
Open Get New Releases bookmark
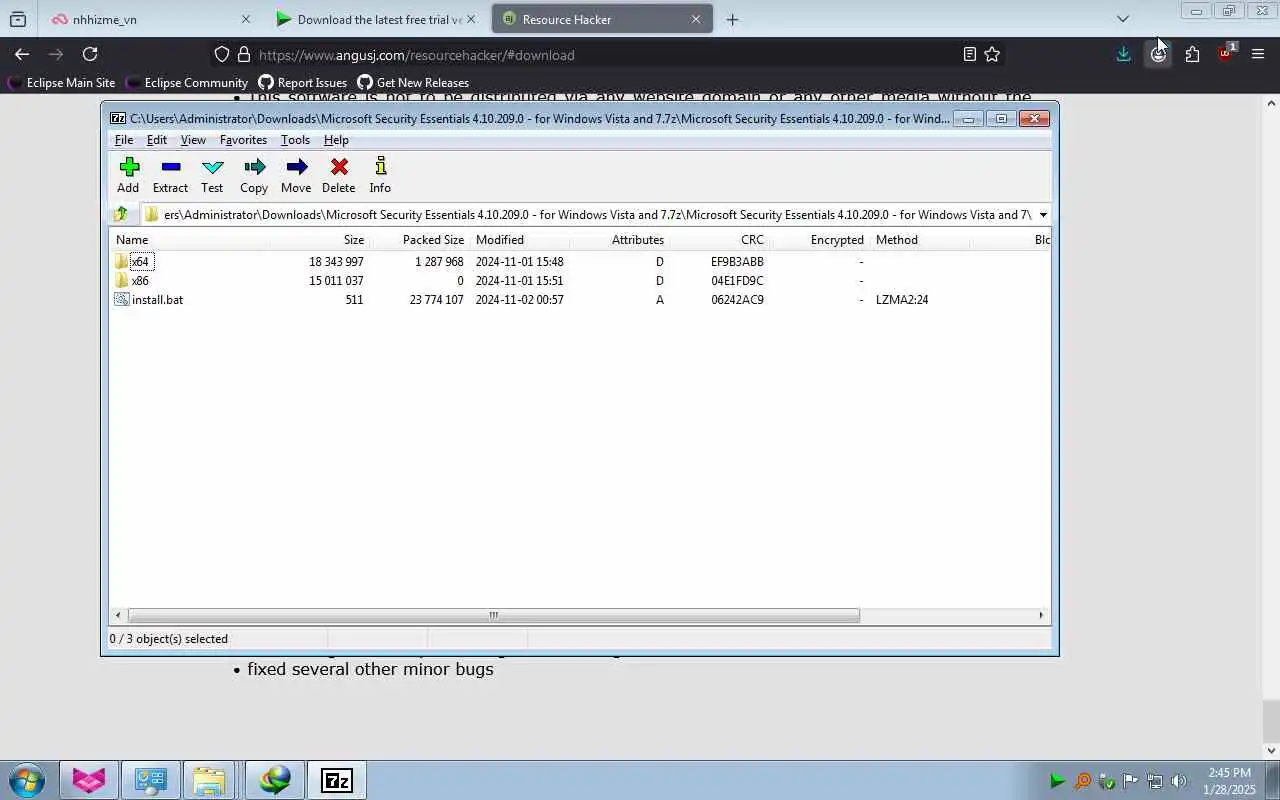pyautogui.click(x=413, y=83)
